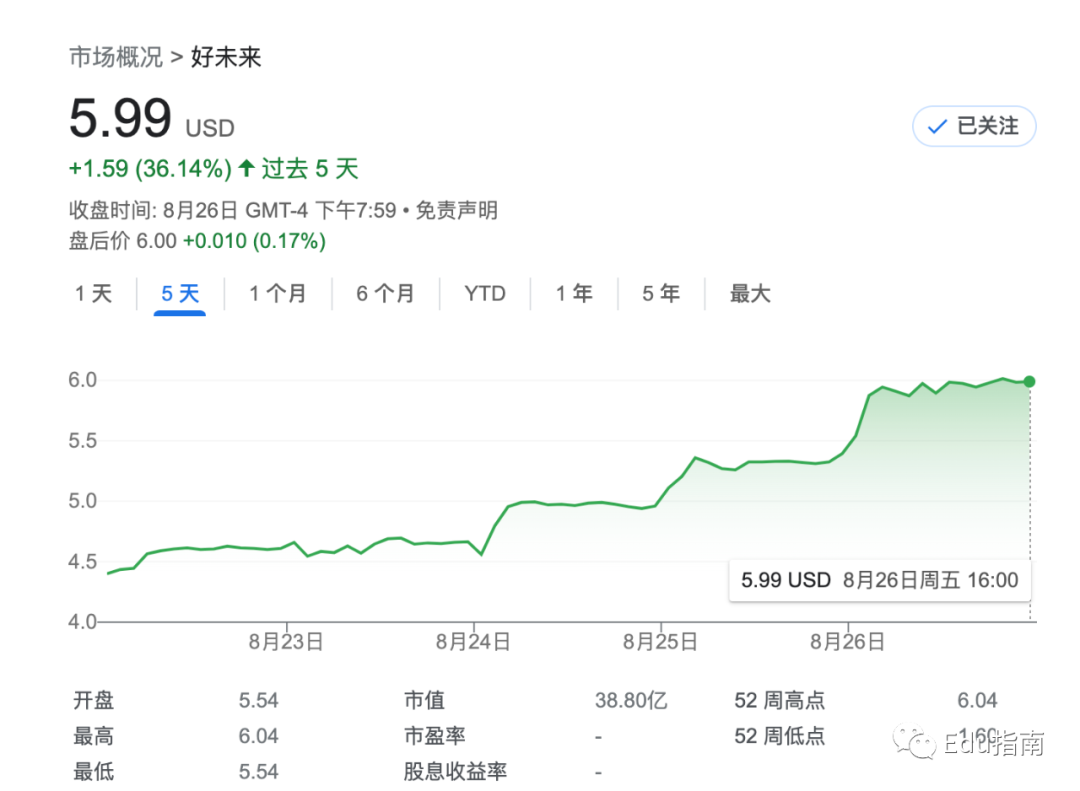
Task: Click the 5.99 USD price tooltip
Action: pos(880,580)
